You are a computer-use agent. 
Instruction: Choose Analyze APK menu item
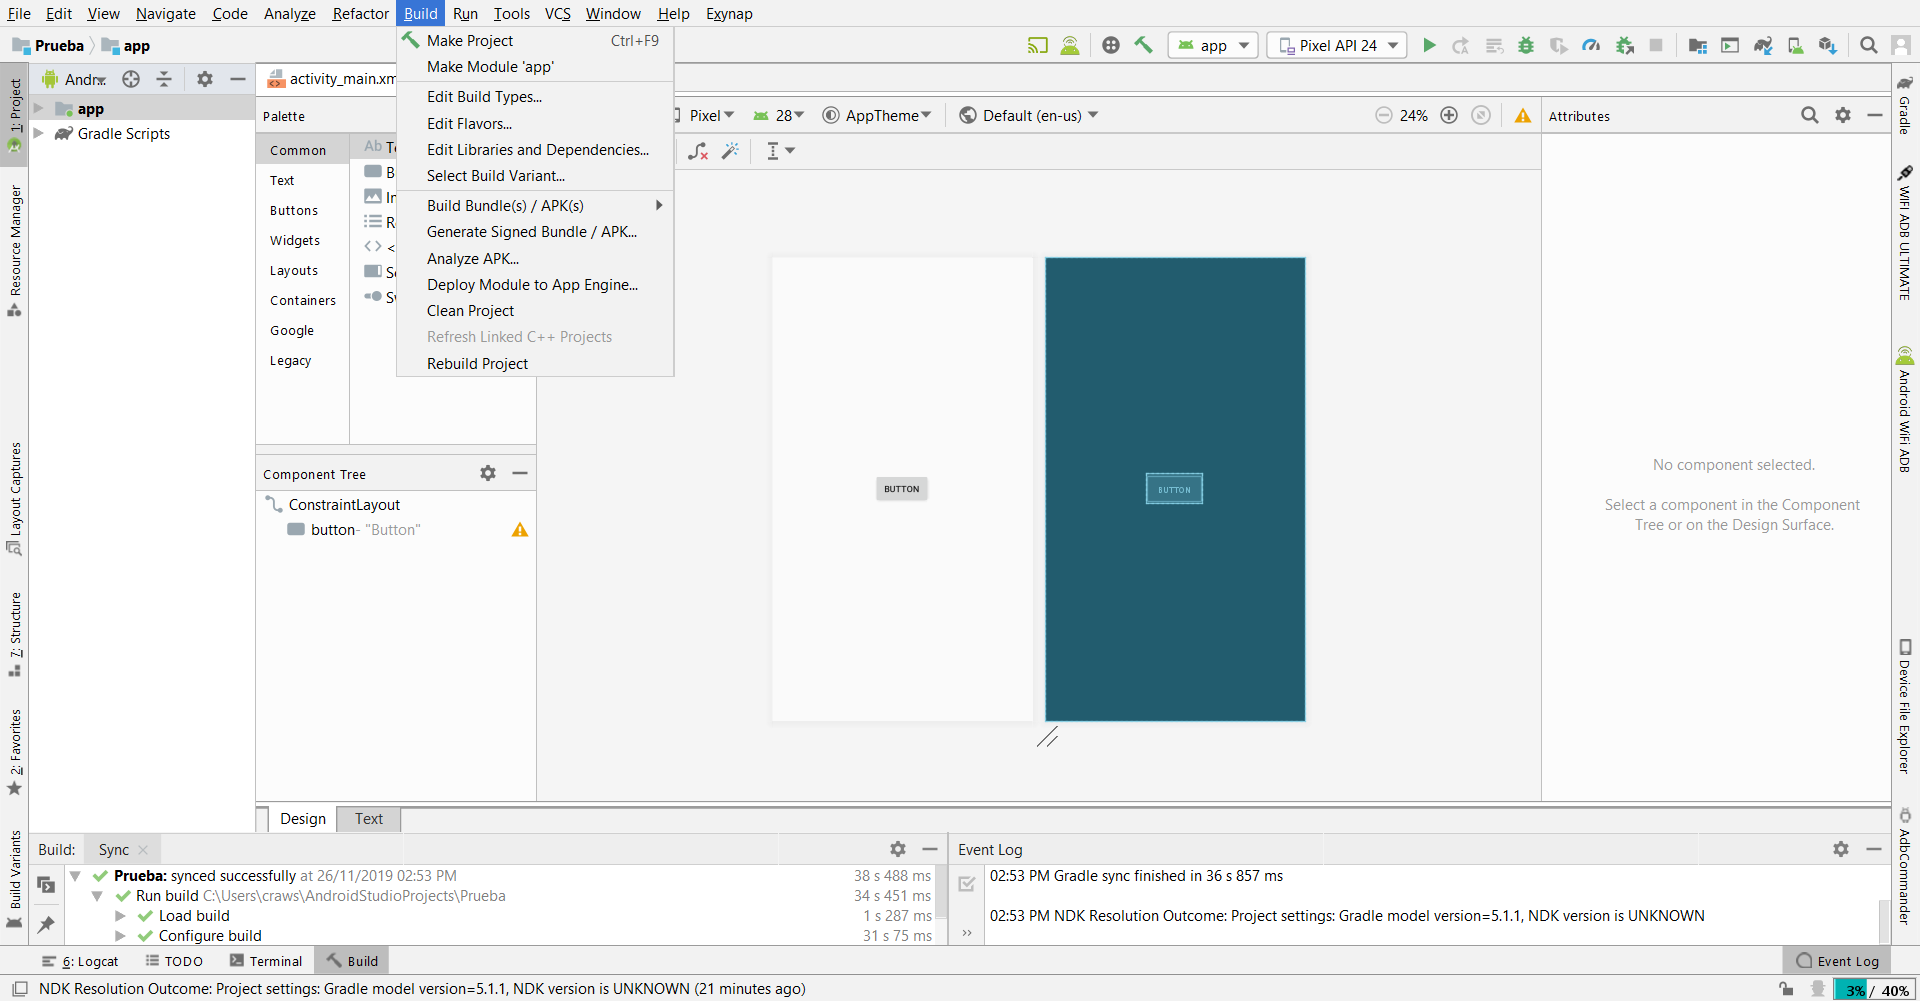point(535,259)
